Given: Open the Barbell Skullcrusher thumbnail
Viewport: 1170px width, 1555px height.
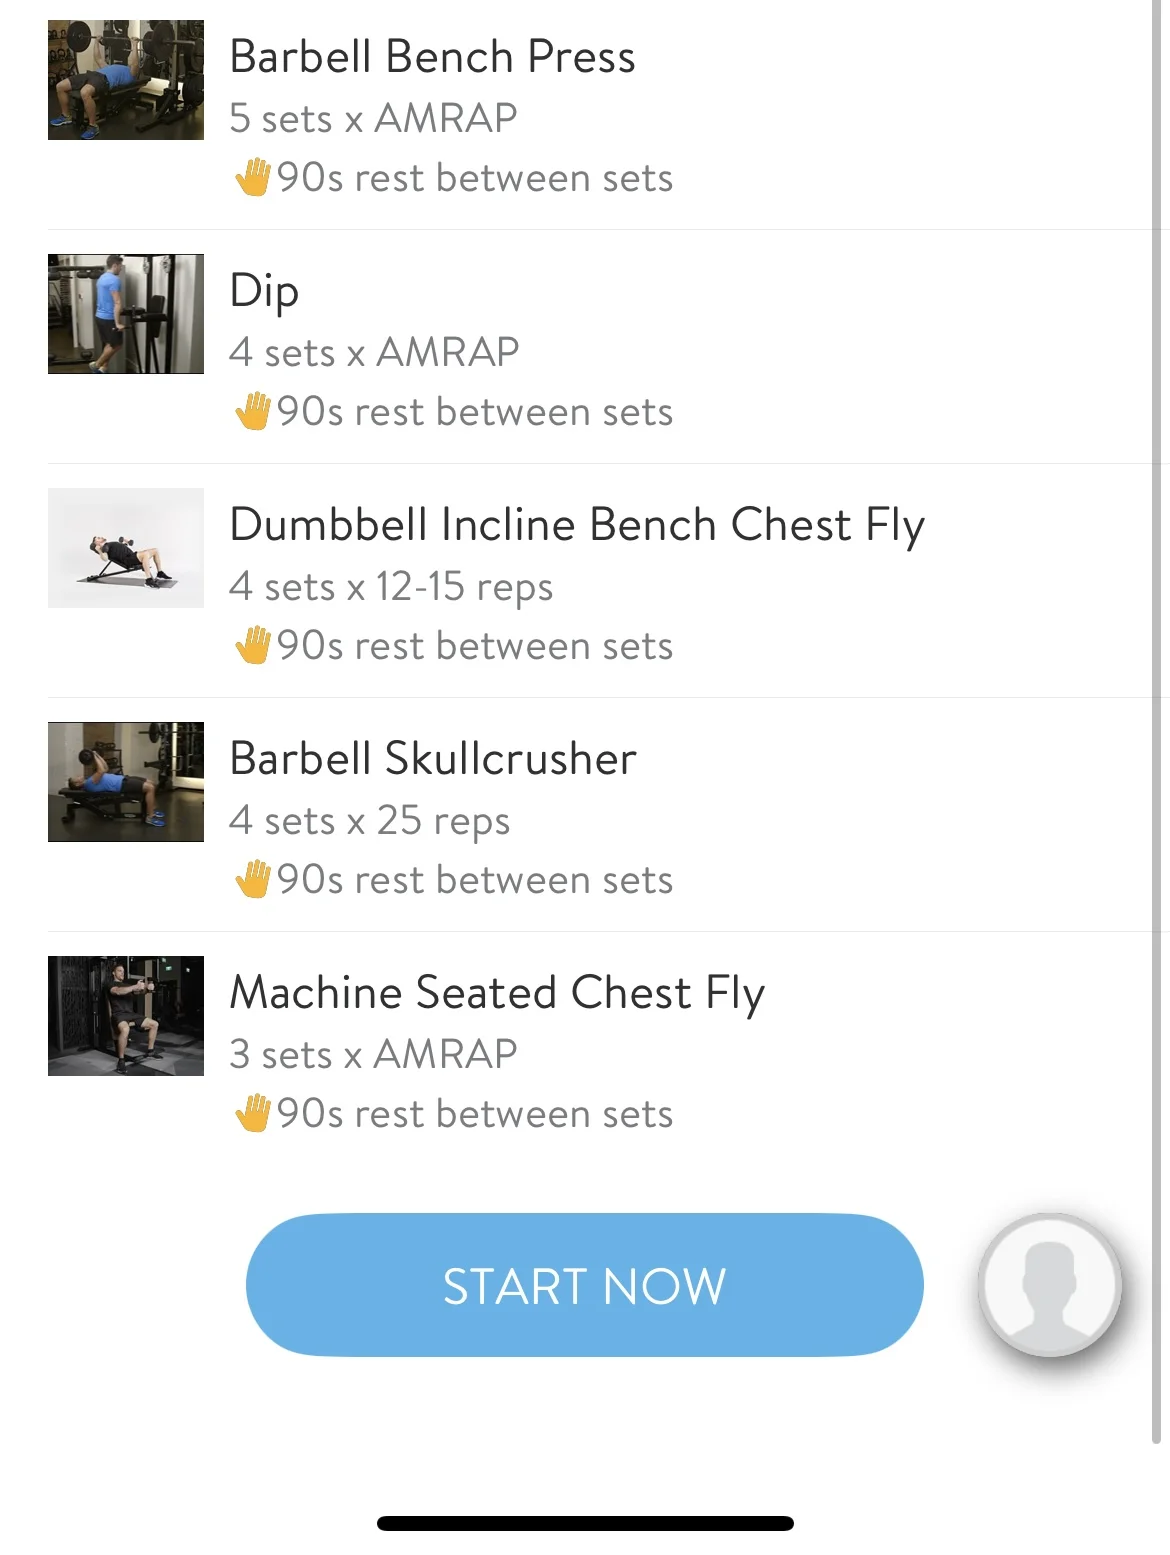Looking at the screenshot, I should pyautogui.click(x=126, y=782).
